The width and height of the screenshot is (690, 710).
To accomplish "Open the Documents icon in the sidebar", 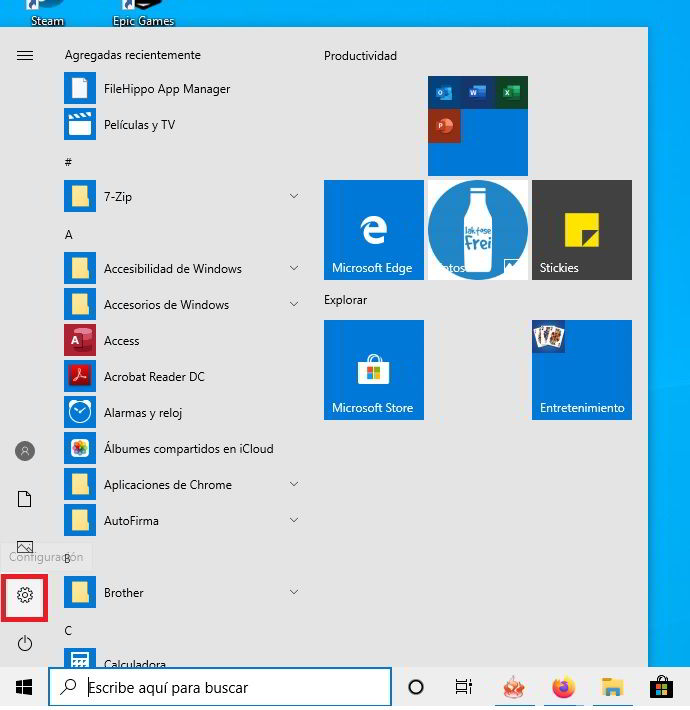I will point(25,499).
